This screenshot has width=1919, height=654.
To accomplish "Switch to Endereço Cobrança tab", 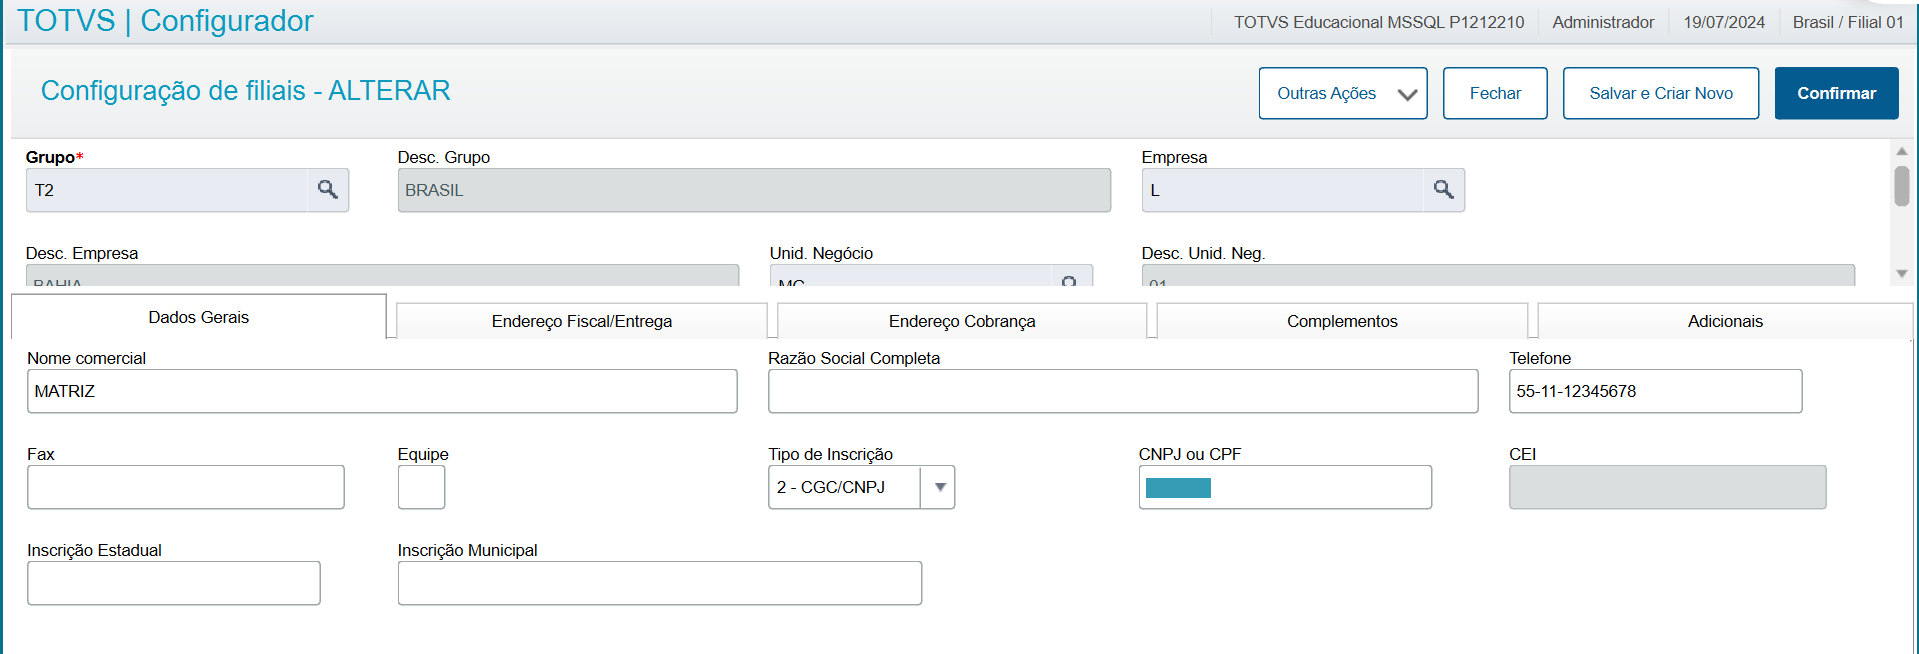I will pos(961,321).
